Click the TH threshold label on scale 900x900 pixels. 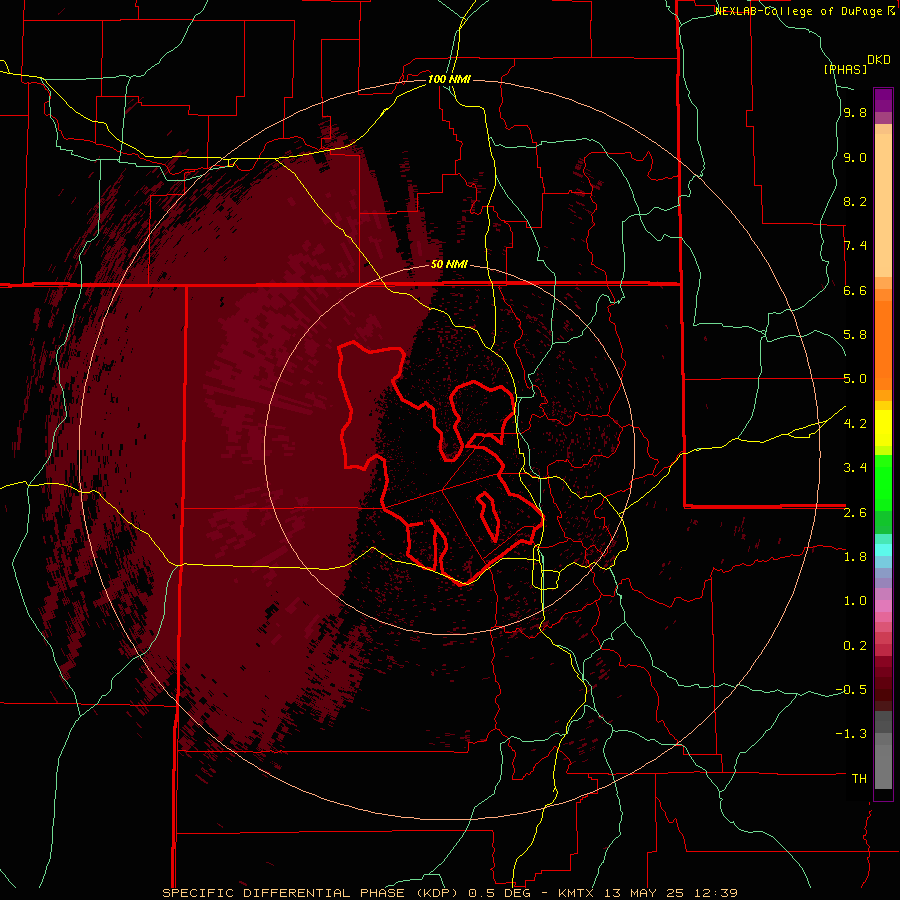(859, 779)
